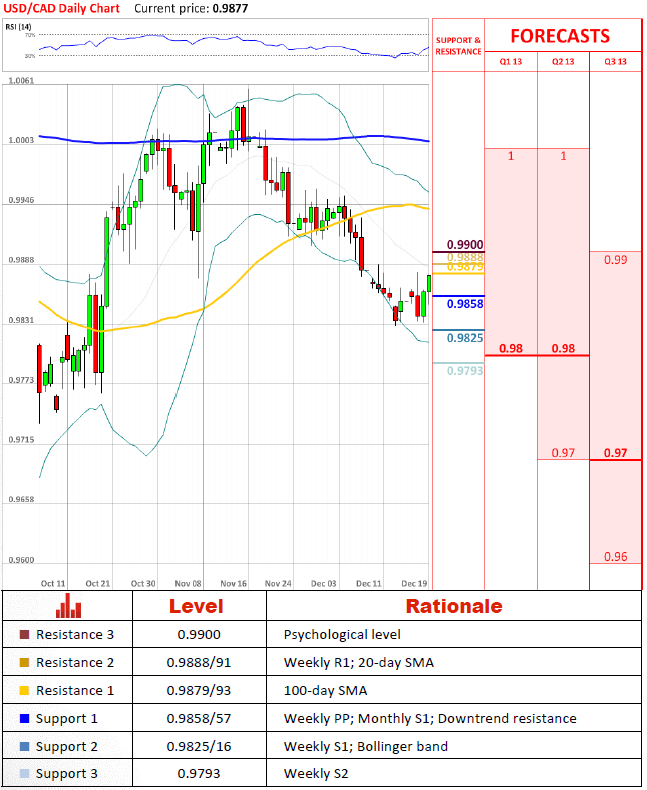Click the Rationale column header
The image size is (647, 790).
(x=454, y=606)
